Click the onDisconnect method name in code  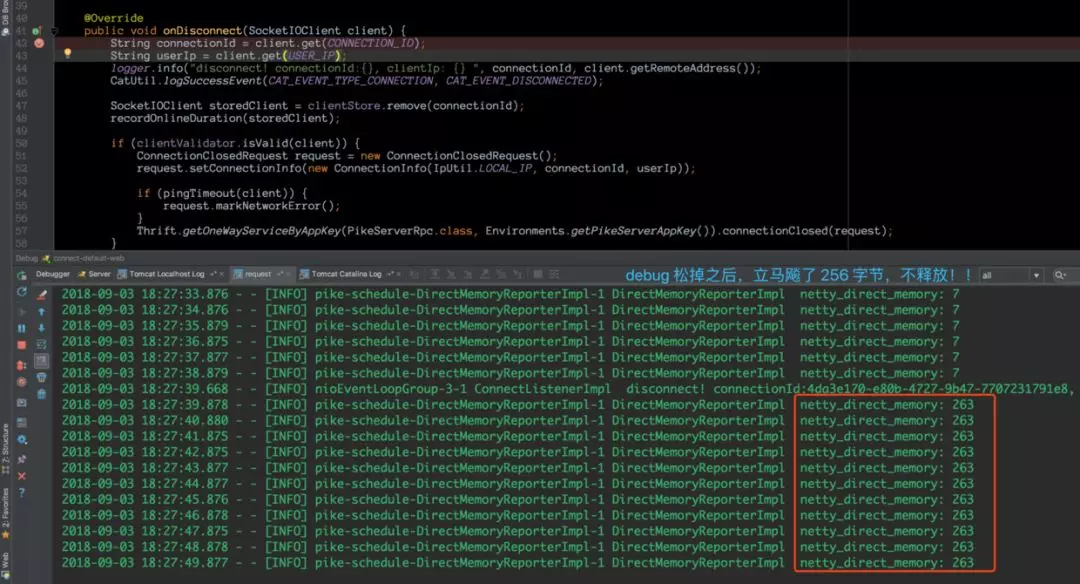point(202,30)
